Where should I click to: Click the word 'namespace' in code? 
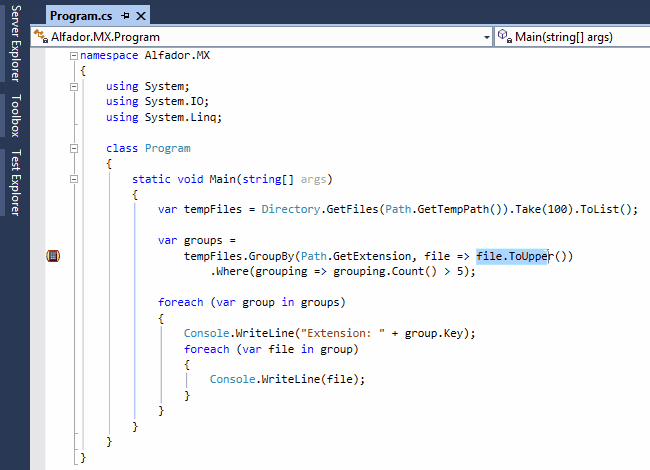coord(109,56)
